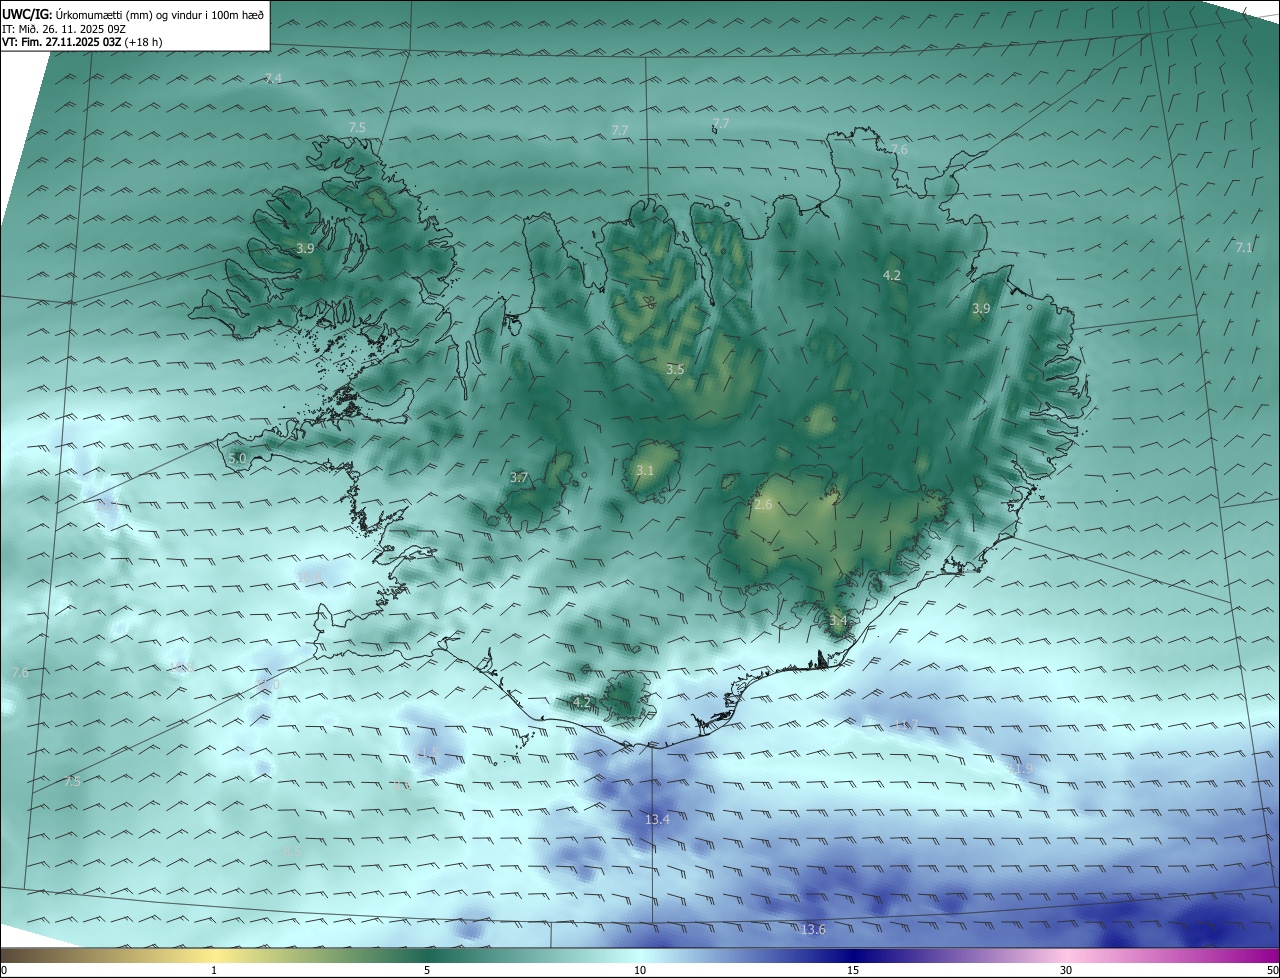
Task: Click the 5.0 value label
Action: [x=237, y=458]
